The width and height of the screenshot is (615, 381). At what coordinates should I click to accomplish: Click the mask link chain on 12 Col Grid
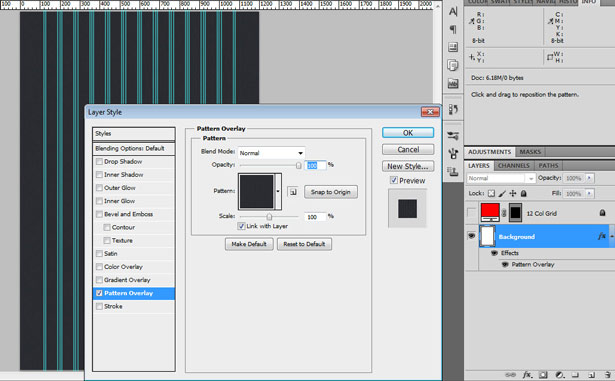click(504, 213)
